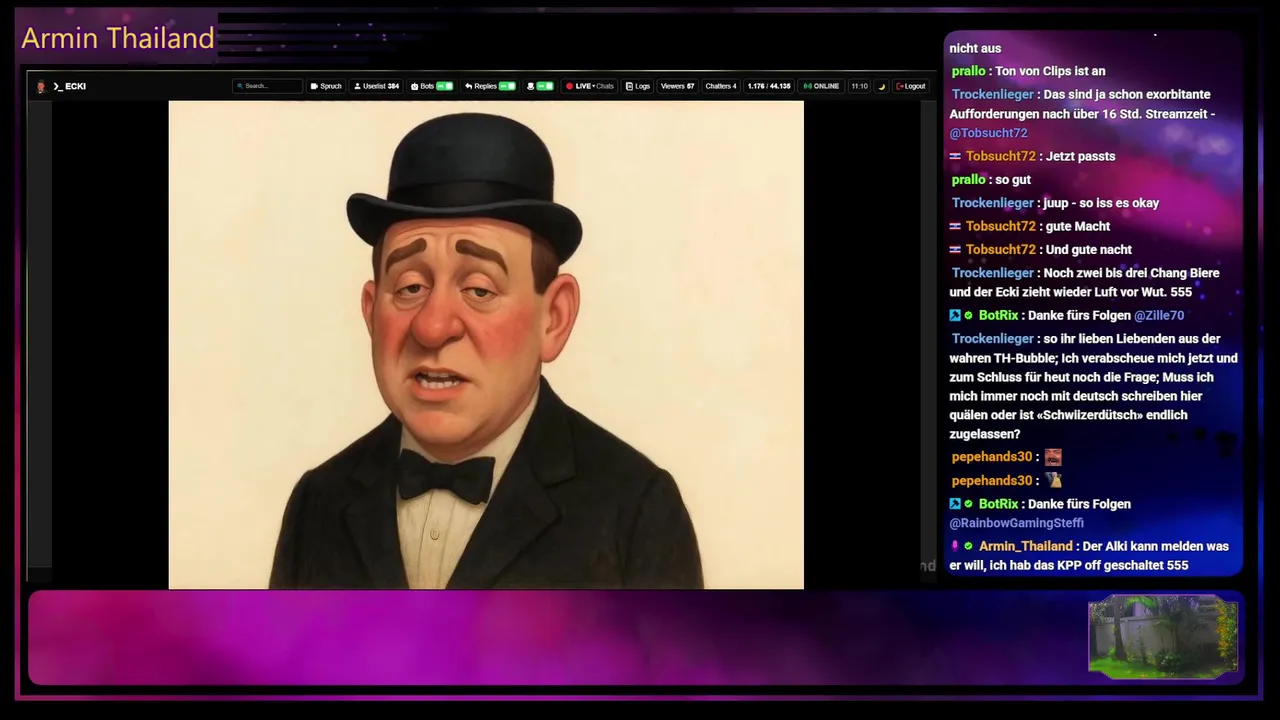The image size is (1280, 720).
Task: Click the 11:10 clock display
Action: point(859,86)
